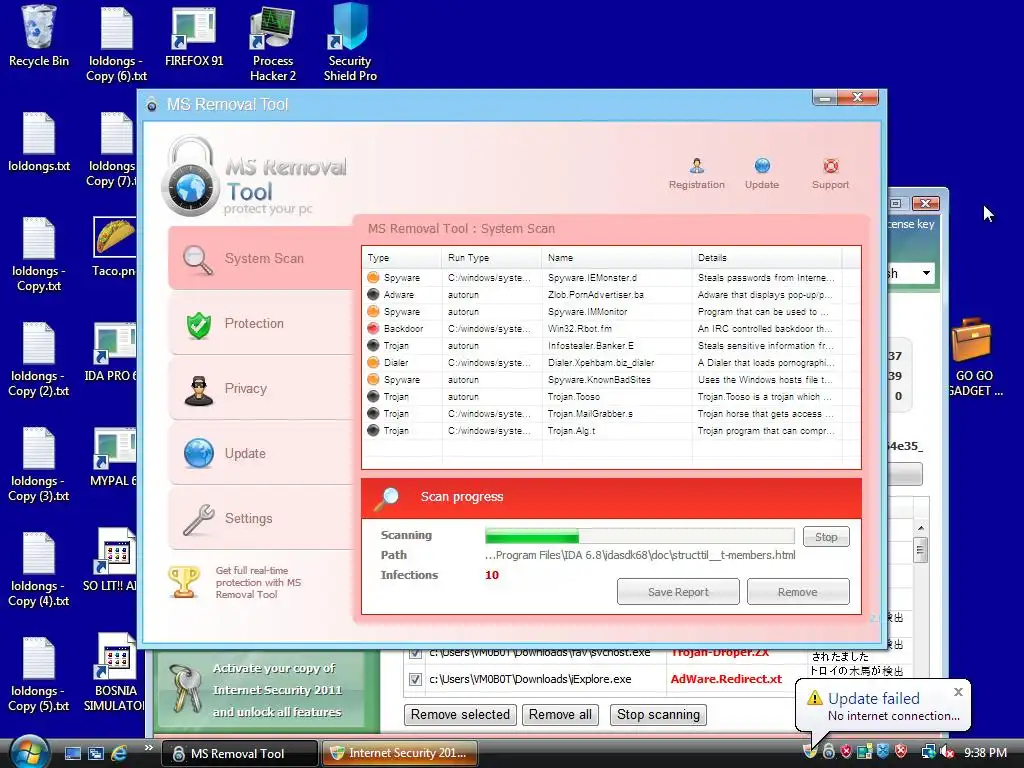1024x768 pixels.
Task: Open the Windows Start orb
Action: click(29, 752)
